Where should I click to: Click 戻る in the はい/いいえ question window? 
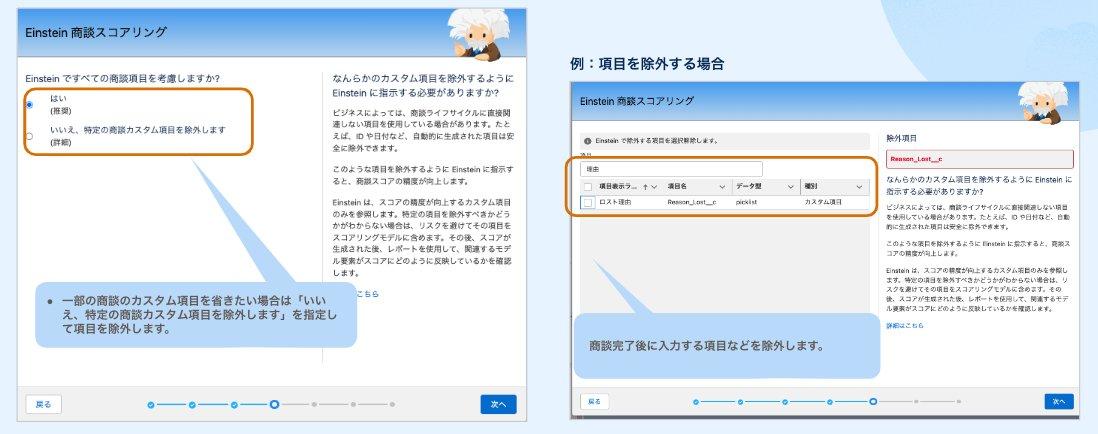pos(43,404)
